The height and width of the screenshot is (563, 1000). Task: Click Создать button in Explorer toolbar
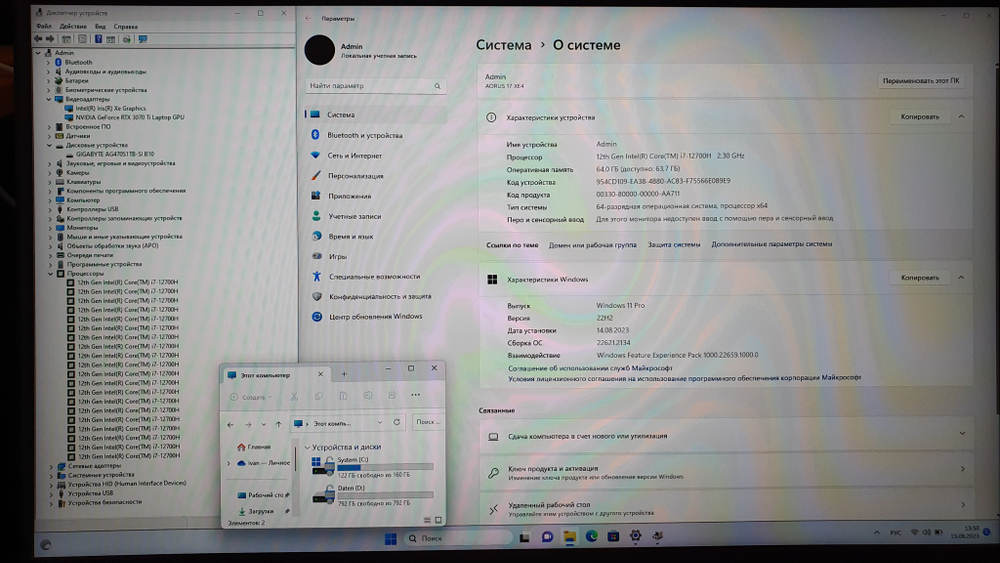(x=251, y=397)
